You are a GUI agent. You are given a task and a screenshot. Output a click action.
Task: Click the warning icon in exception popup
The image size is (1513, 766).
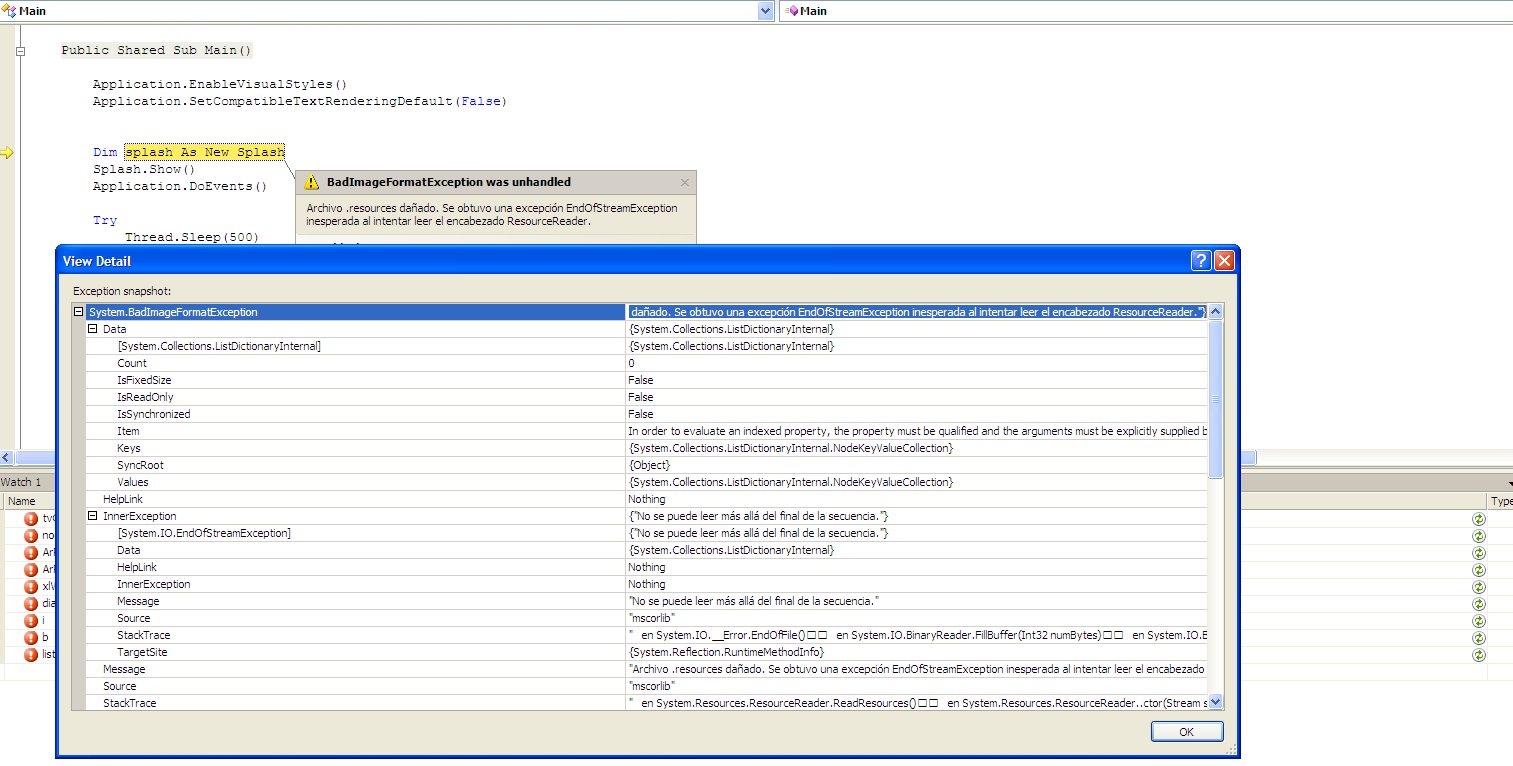[312, 182]
